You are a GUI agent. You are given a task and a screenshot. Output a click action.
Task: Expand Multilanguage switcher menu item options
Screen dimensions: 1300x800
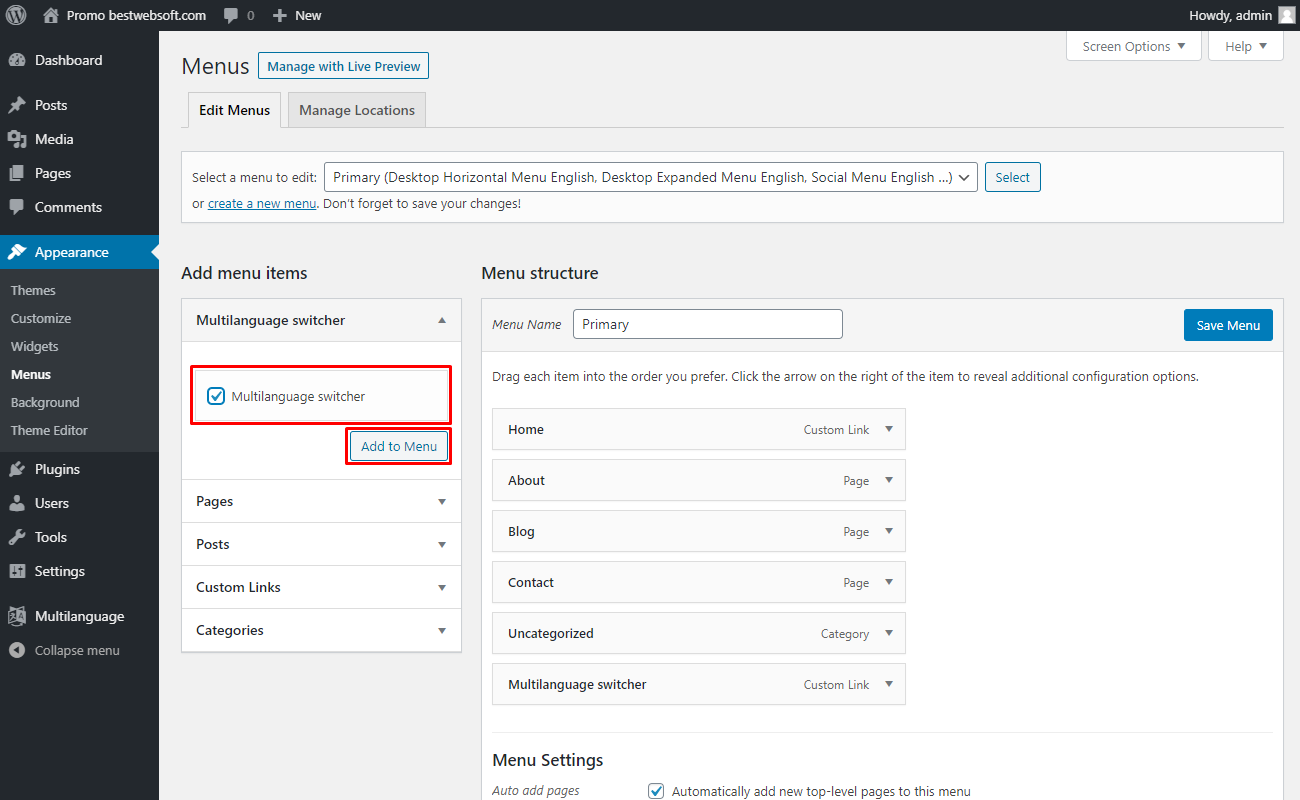(x=888, y=684)
